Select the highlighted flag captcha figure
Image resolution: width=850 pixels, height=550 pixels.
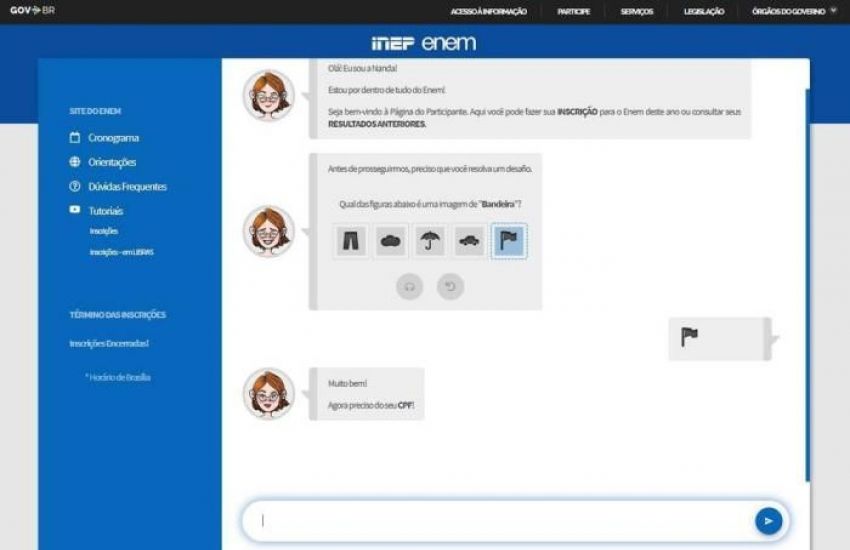click(509, 241)
